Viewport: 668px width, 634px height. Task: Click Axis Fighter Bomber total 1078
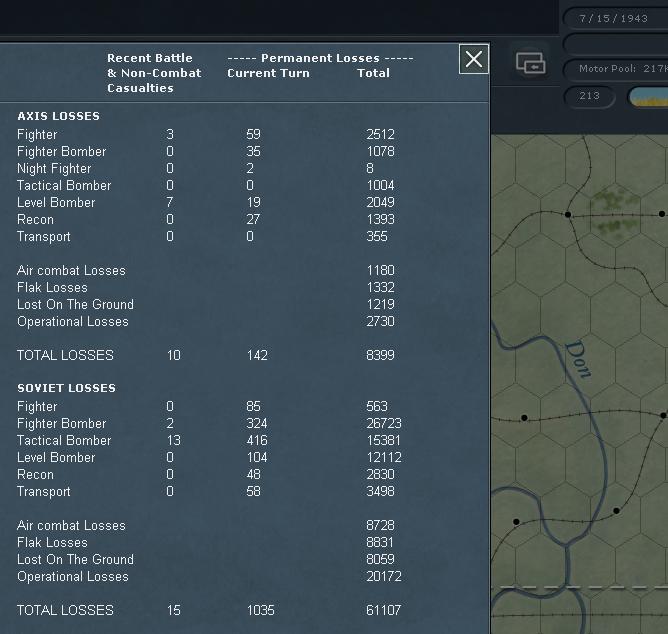click(x=380, y=151)
